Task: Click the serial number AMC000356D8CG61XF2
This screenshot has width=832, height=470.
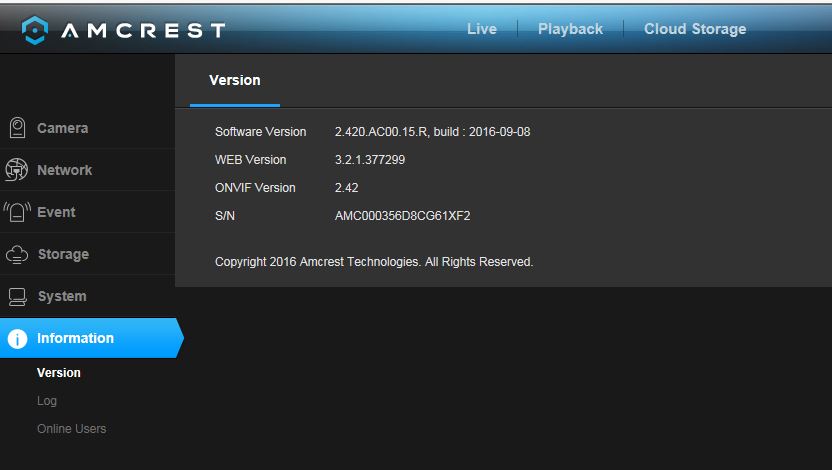Action: (403, 216)
